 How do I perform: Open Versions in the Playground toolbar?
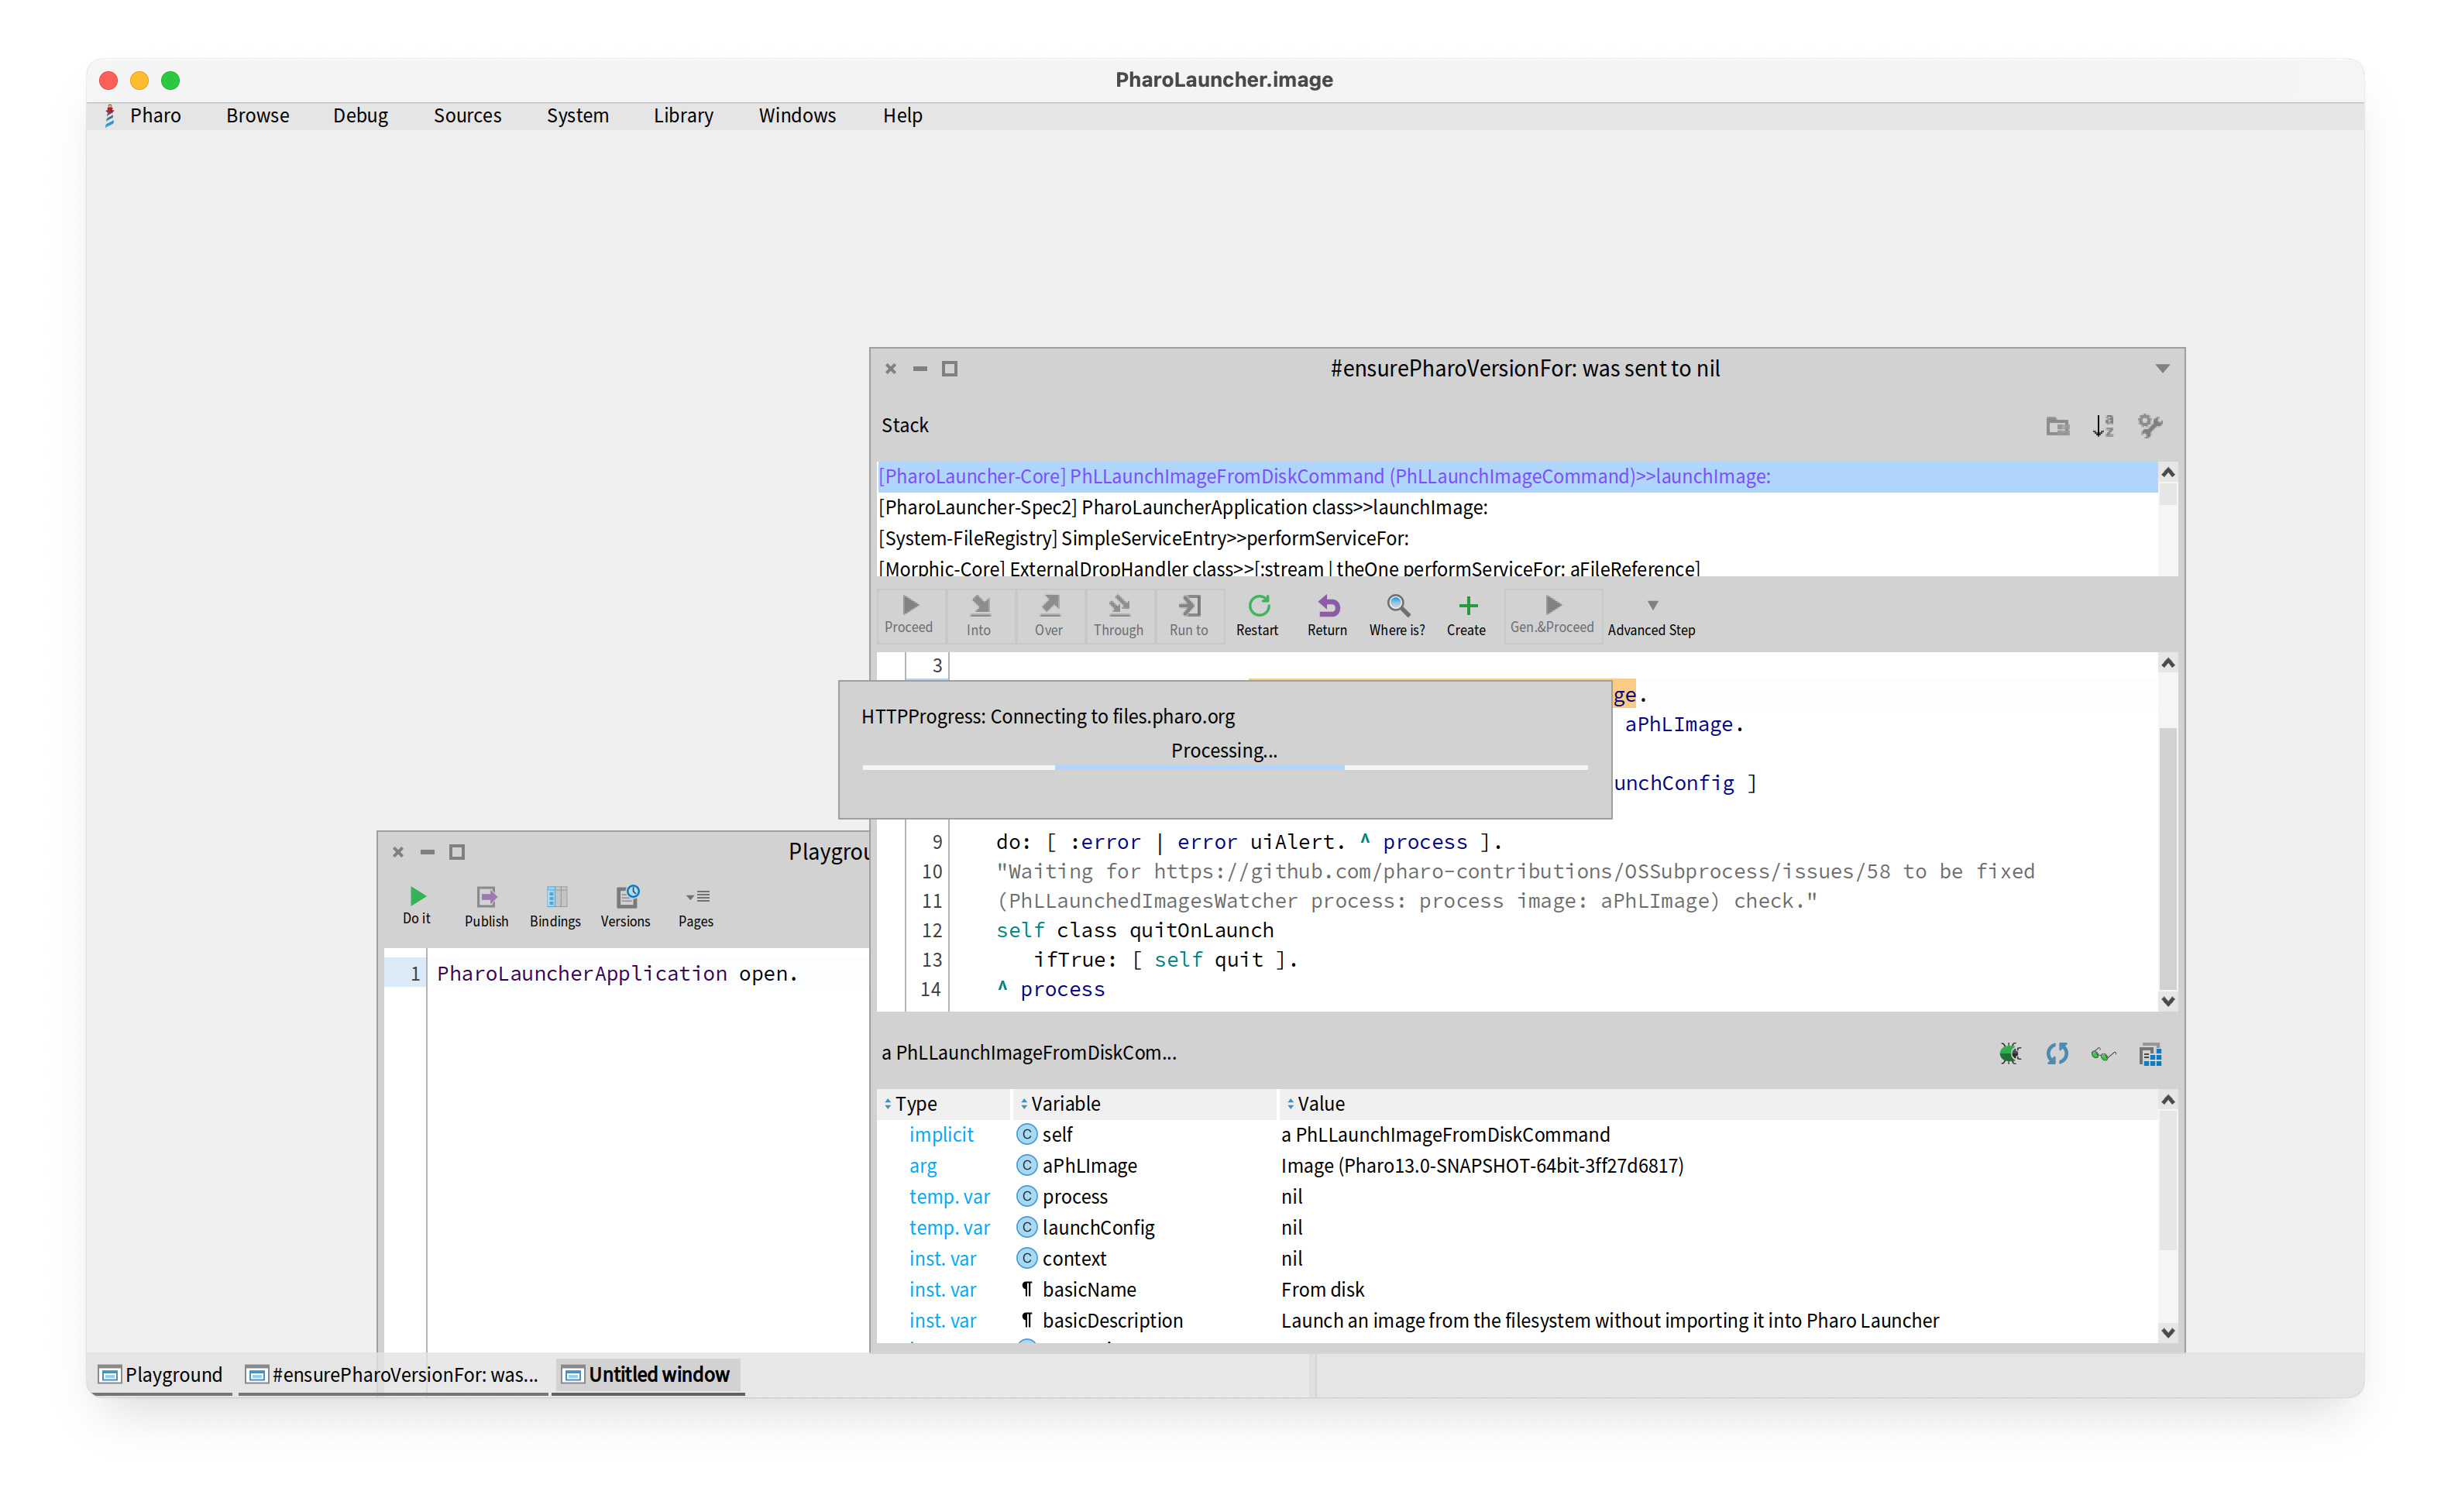click(626, 897)
